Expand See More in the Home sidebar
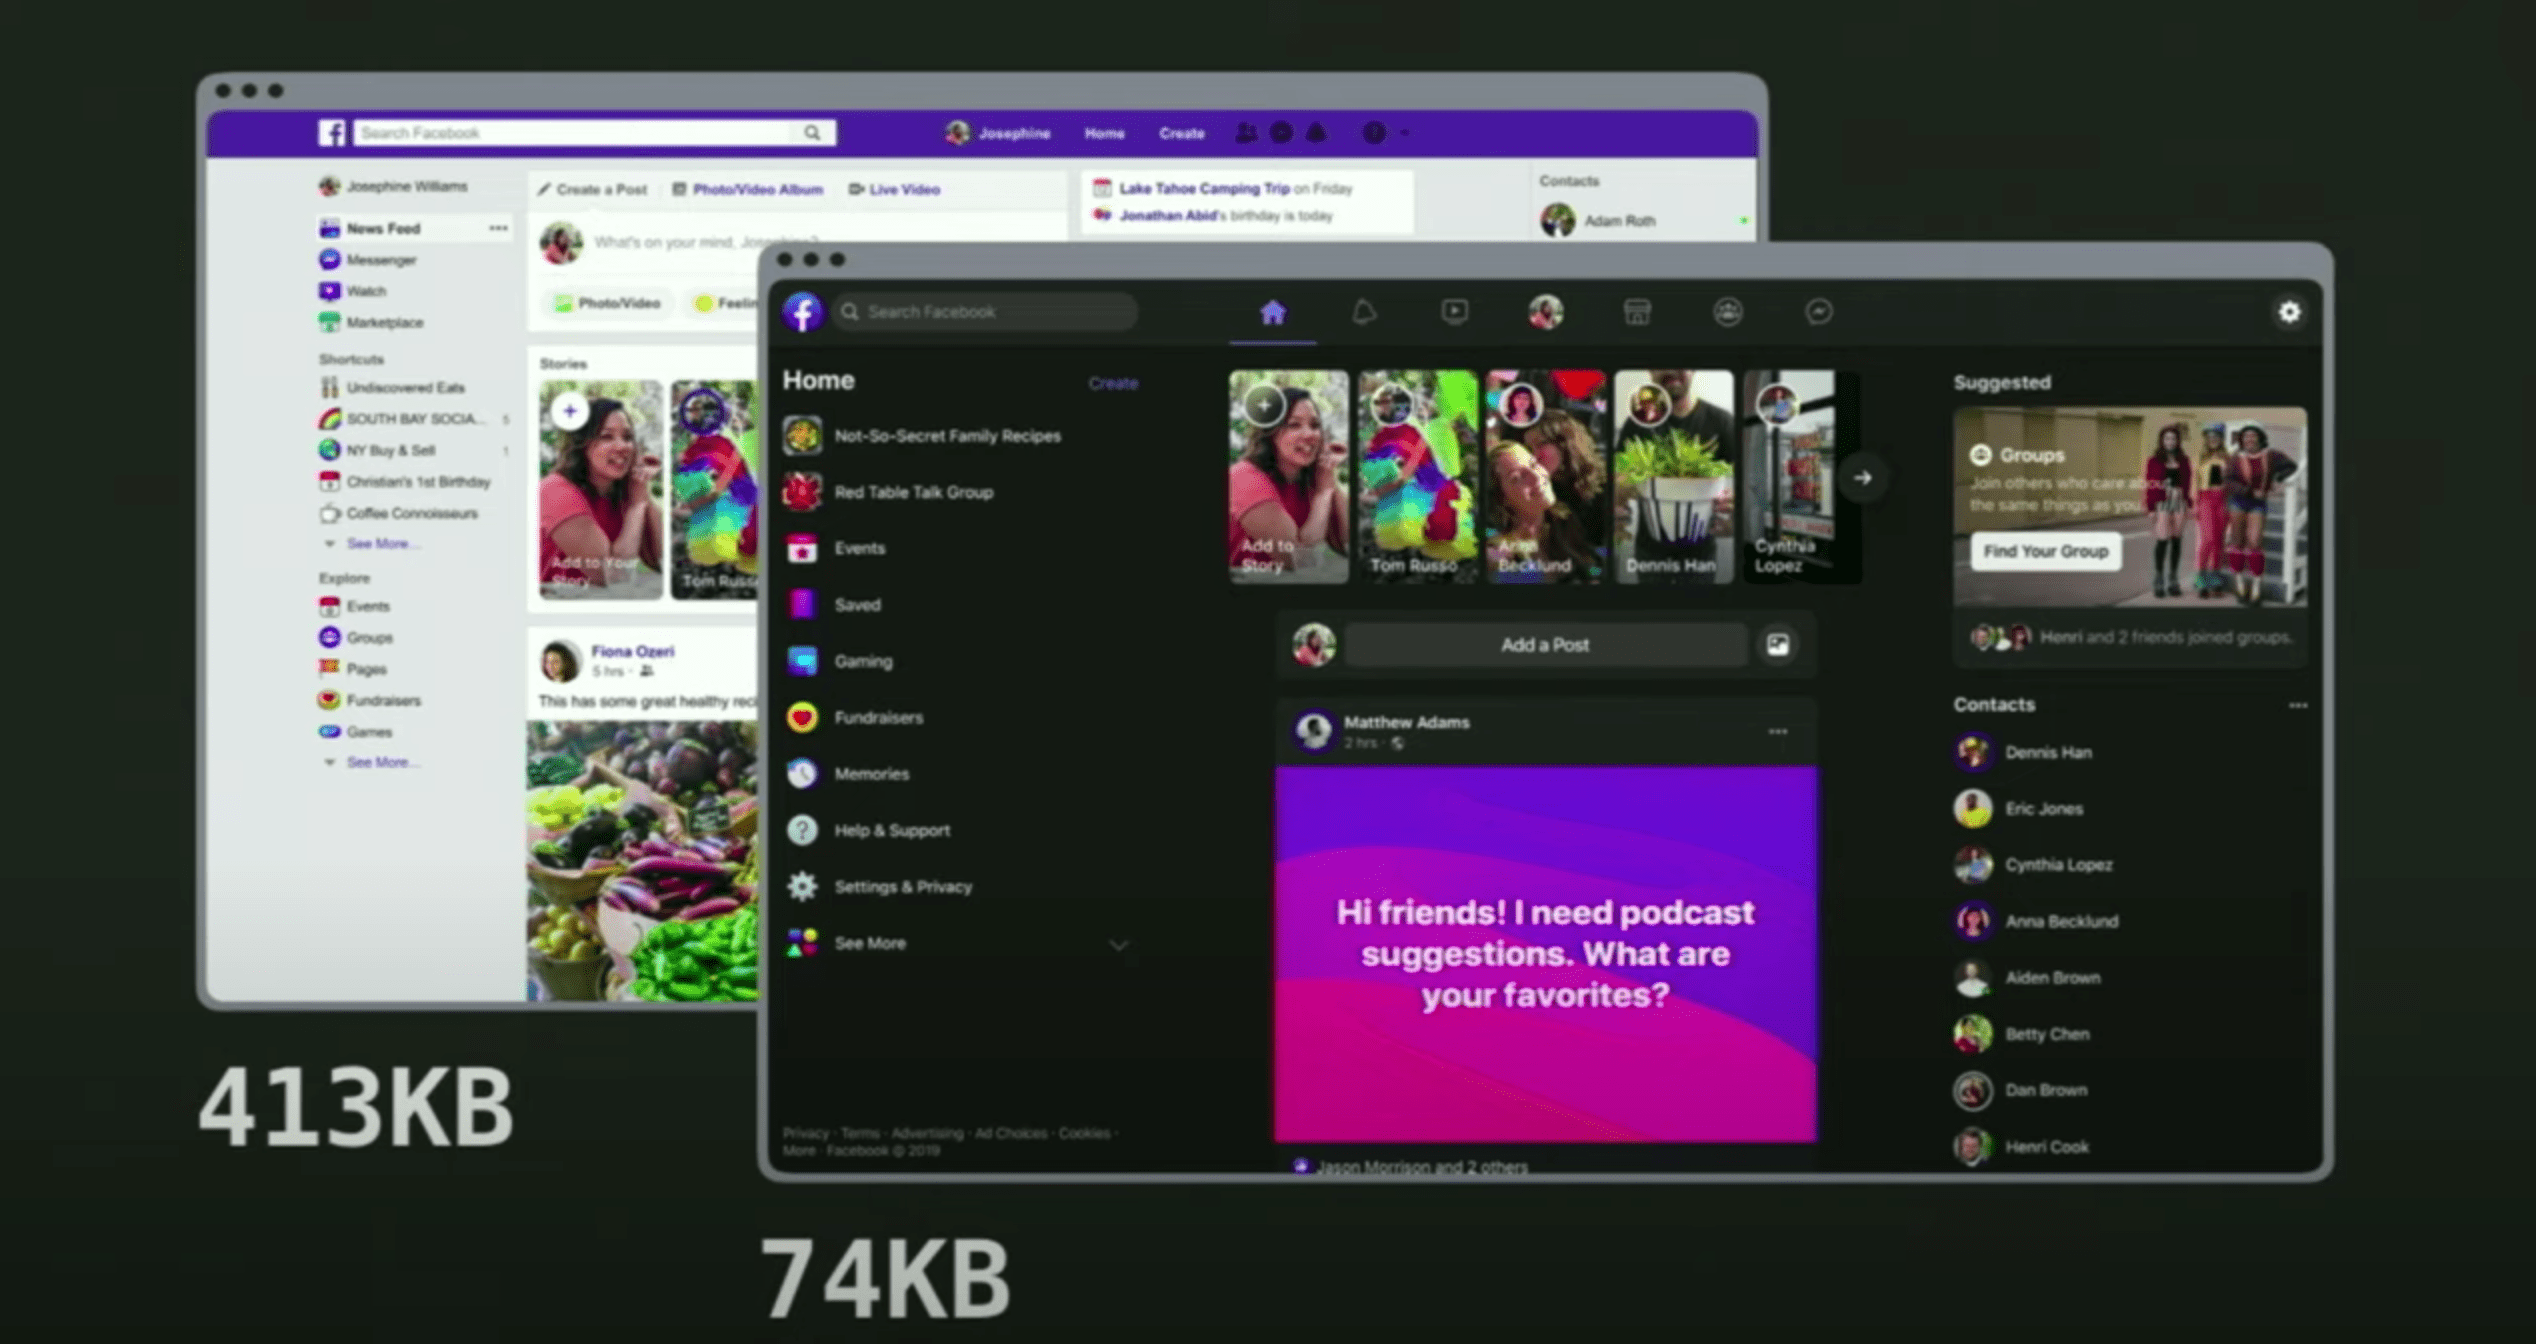This screenshot has height=1344, width=2536. coord(870,943)
